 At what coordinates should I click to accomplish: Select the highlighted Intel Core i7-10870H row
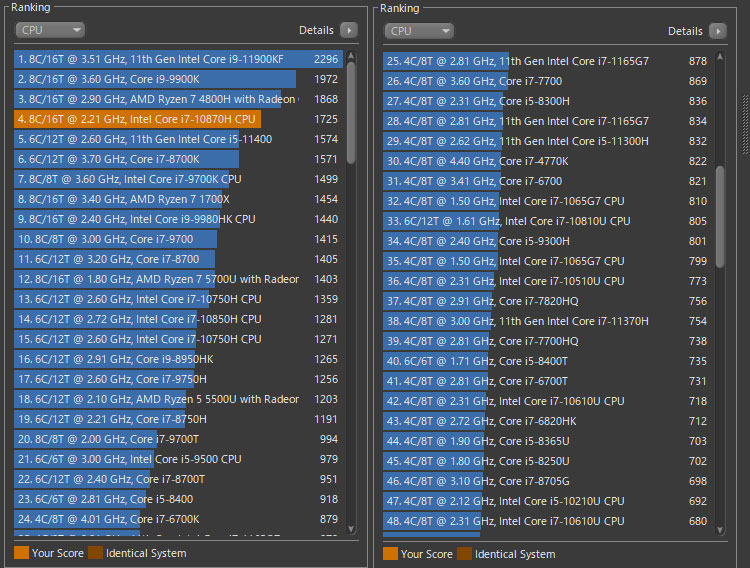point(178,119)
